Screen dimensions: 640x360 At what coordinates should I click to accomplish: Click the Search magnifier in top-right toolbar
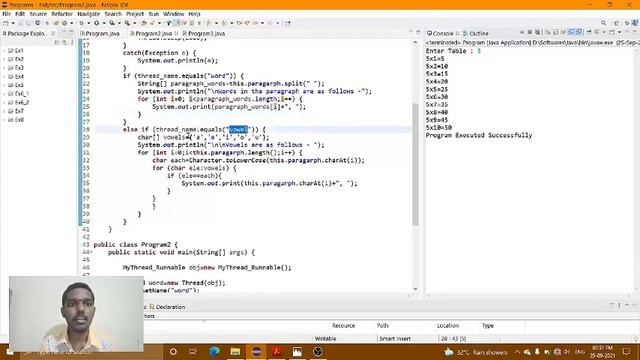pos(604,23)
